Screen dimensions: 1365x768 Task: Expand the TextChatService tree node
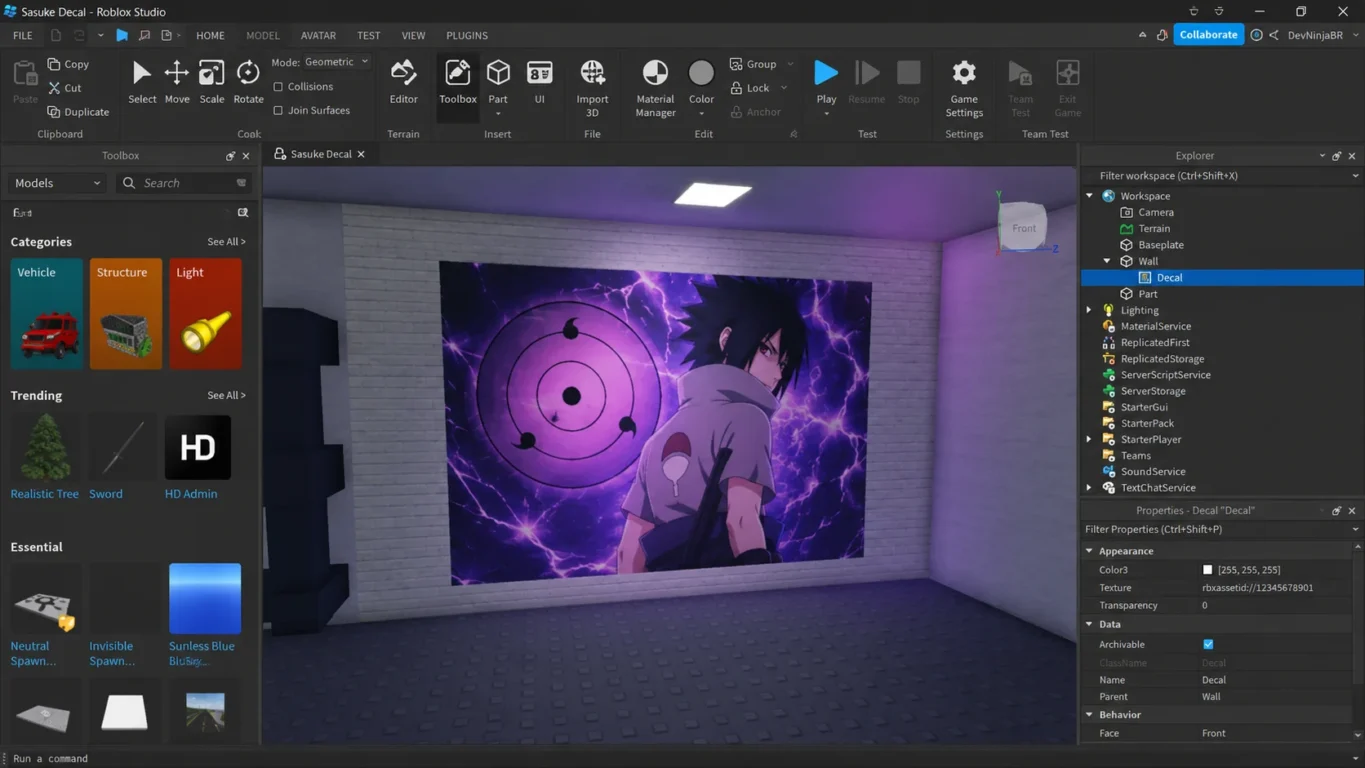(x=1090, y=488)
